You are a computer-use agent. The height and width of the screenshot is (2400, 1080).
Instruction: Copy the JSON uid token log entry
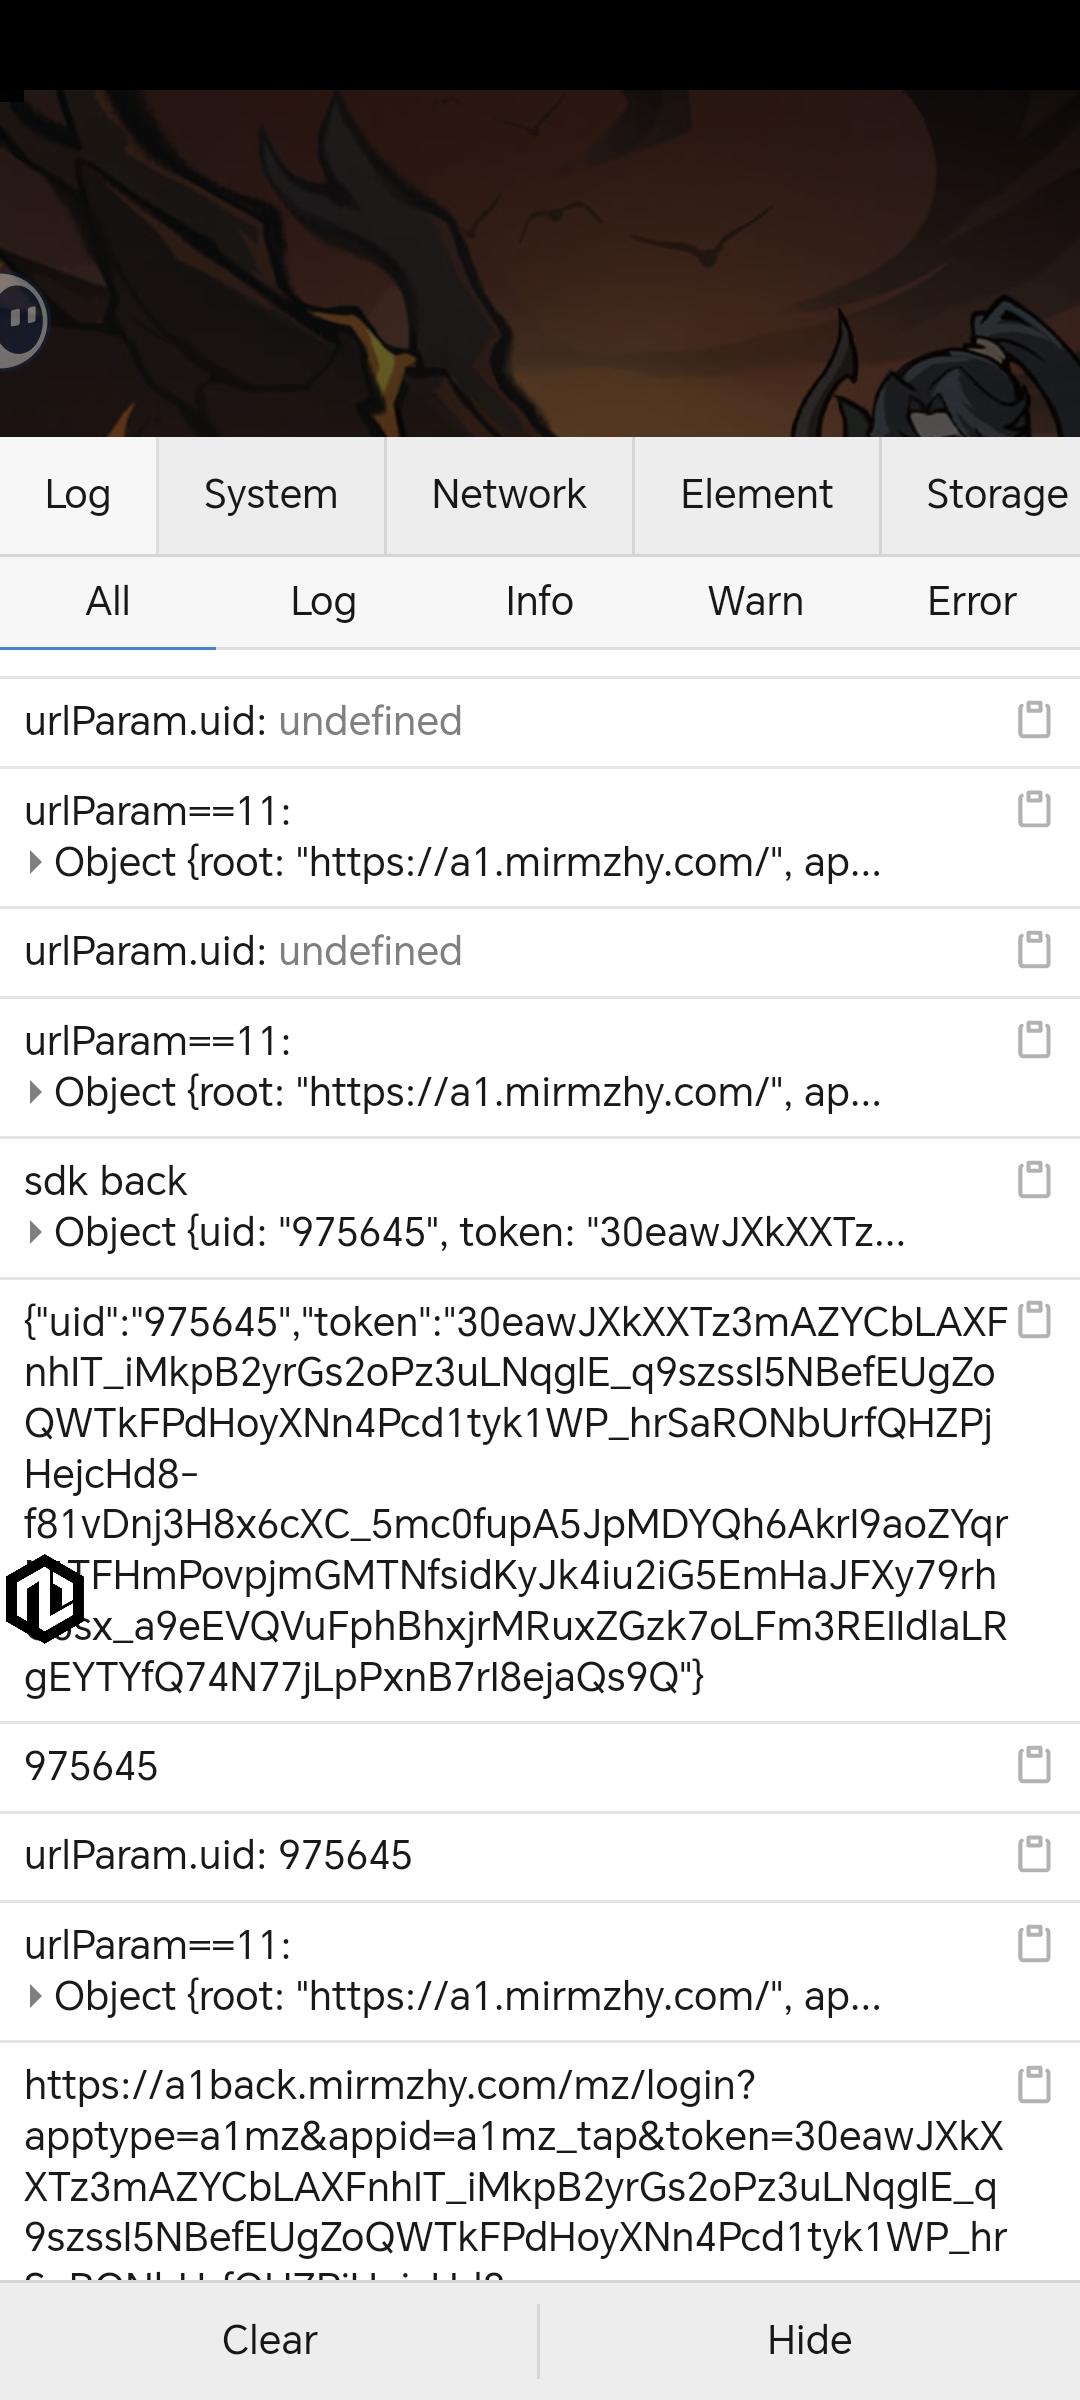[x=1034, y=1320]
